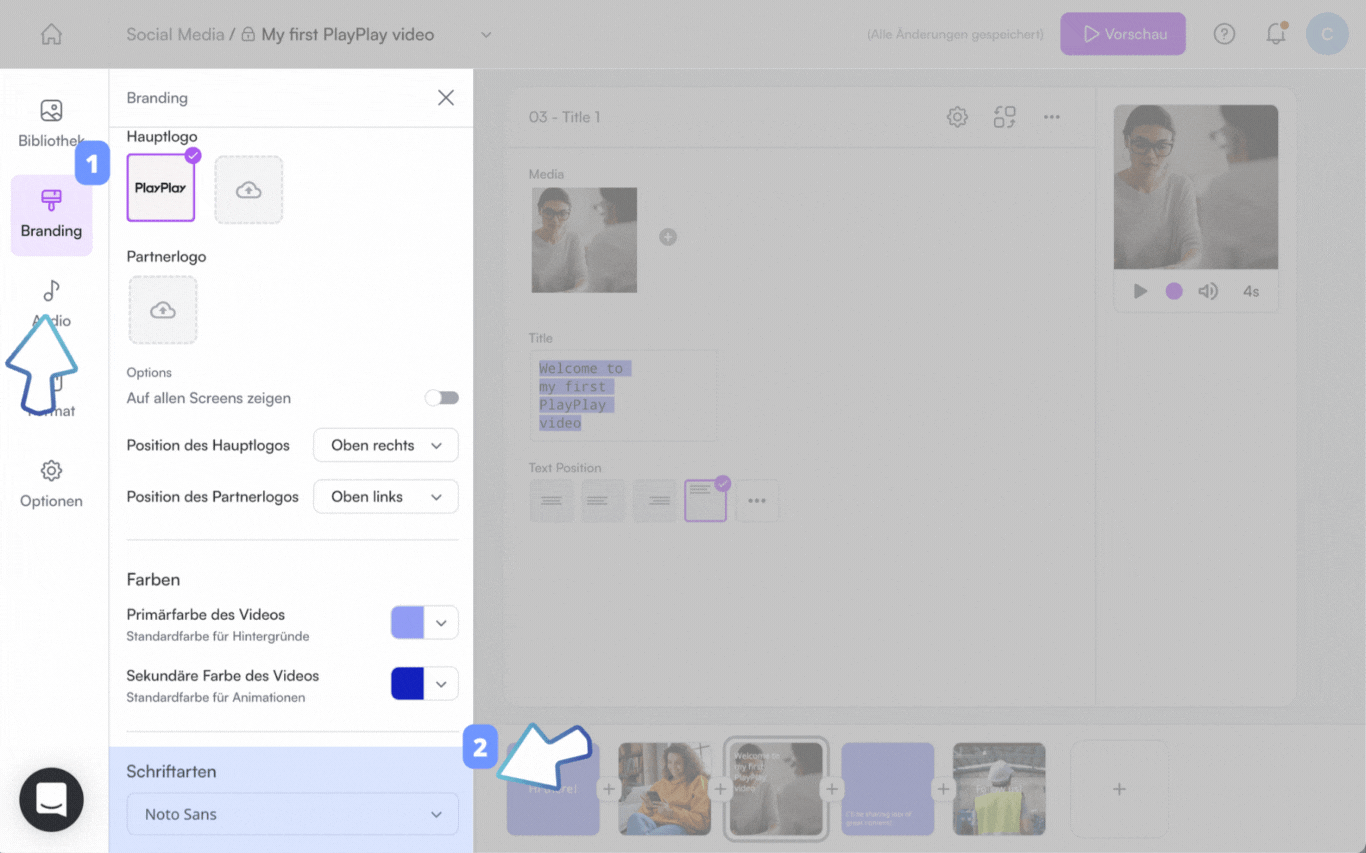Open screen settings gear for Title 1

[957, 117]
